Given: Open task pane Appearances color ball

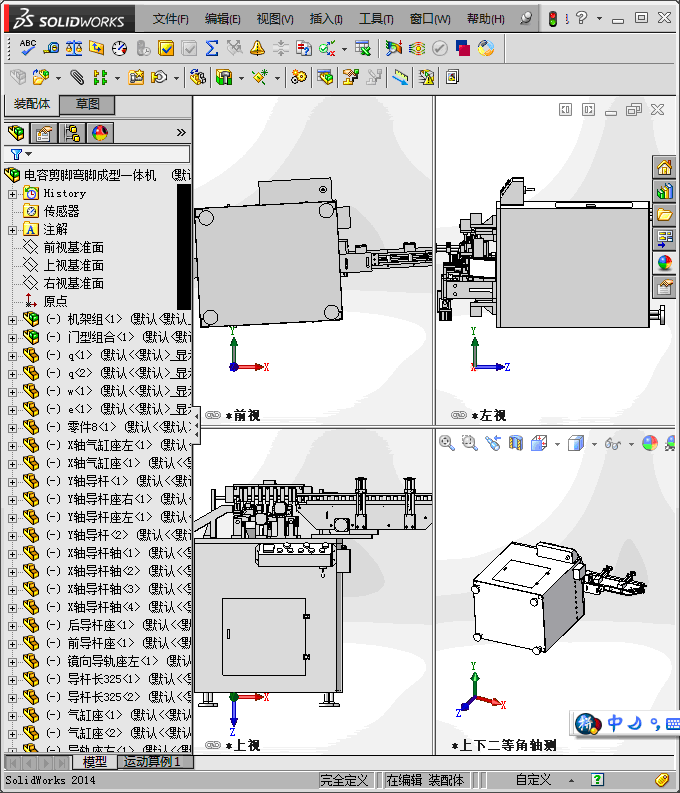Looking at the screenshot, I should 664,263.
